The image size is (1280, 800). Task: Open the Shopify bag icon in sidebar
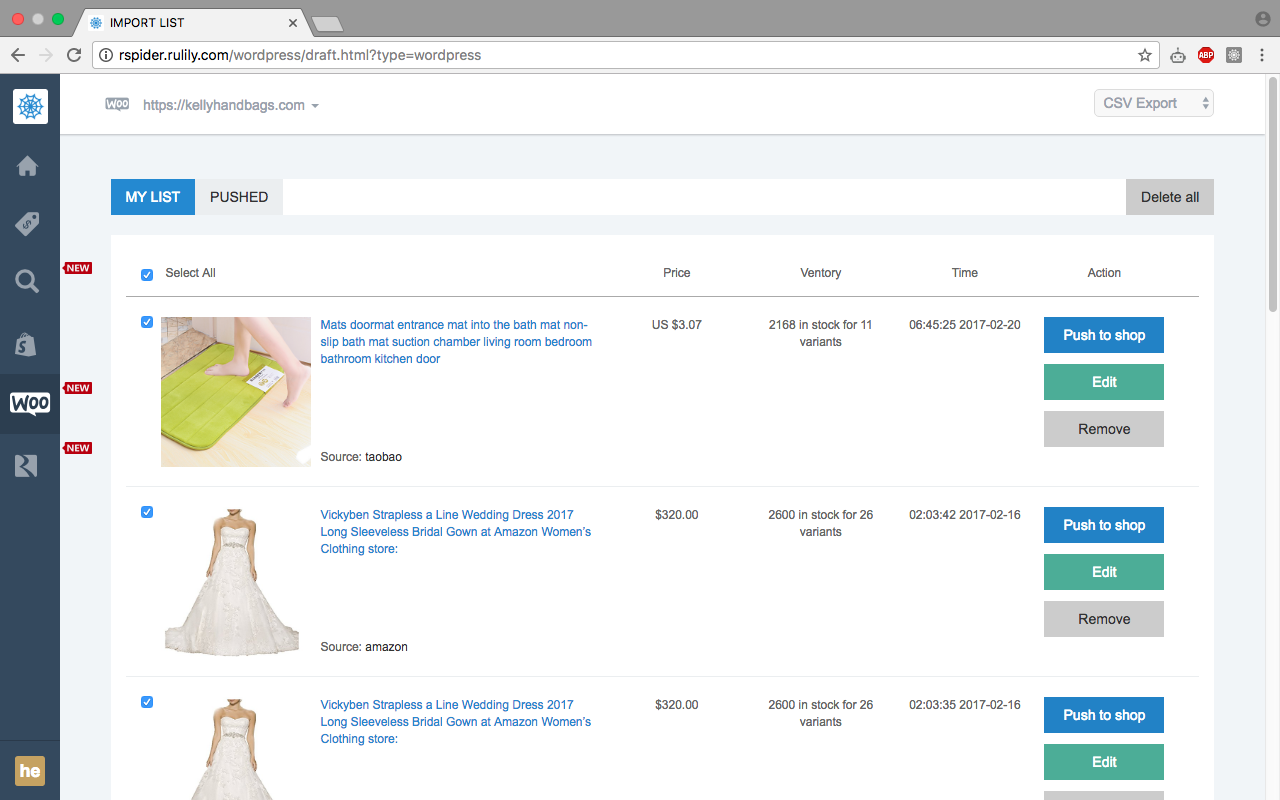[x=27, y=344]
